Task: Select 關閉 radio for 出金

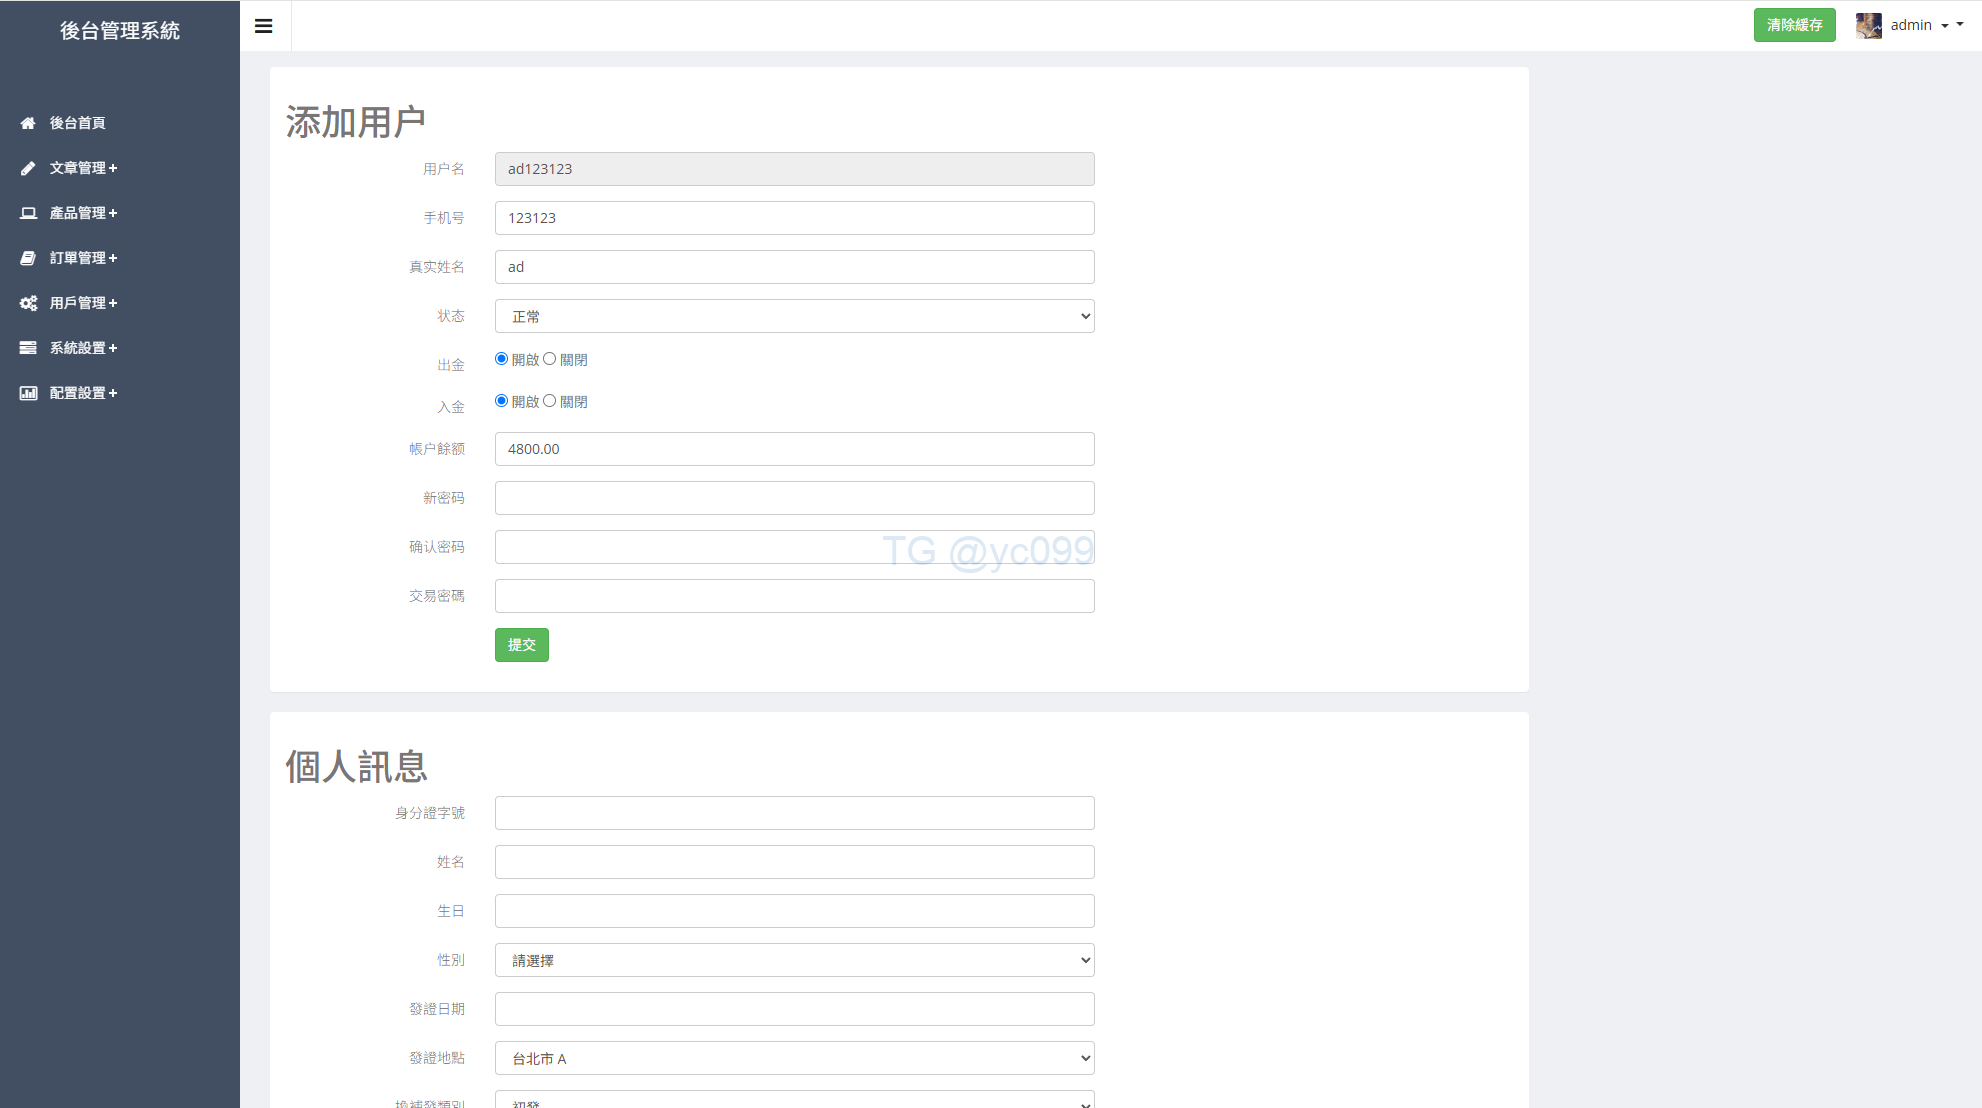Action: [550, 359]
